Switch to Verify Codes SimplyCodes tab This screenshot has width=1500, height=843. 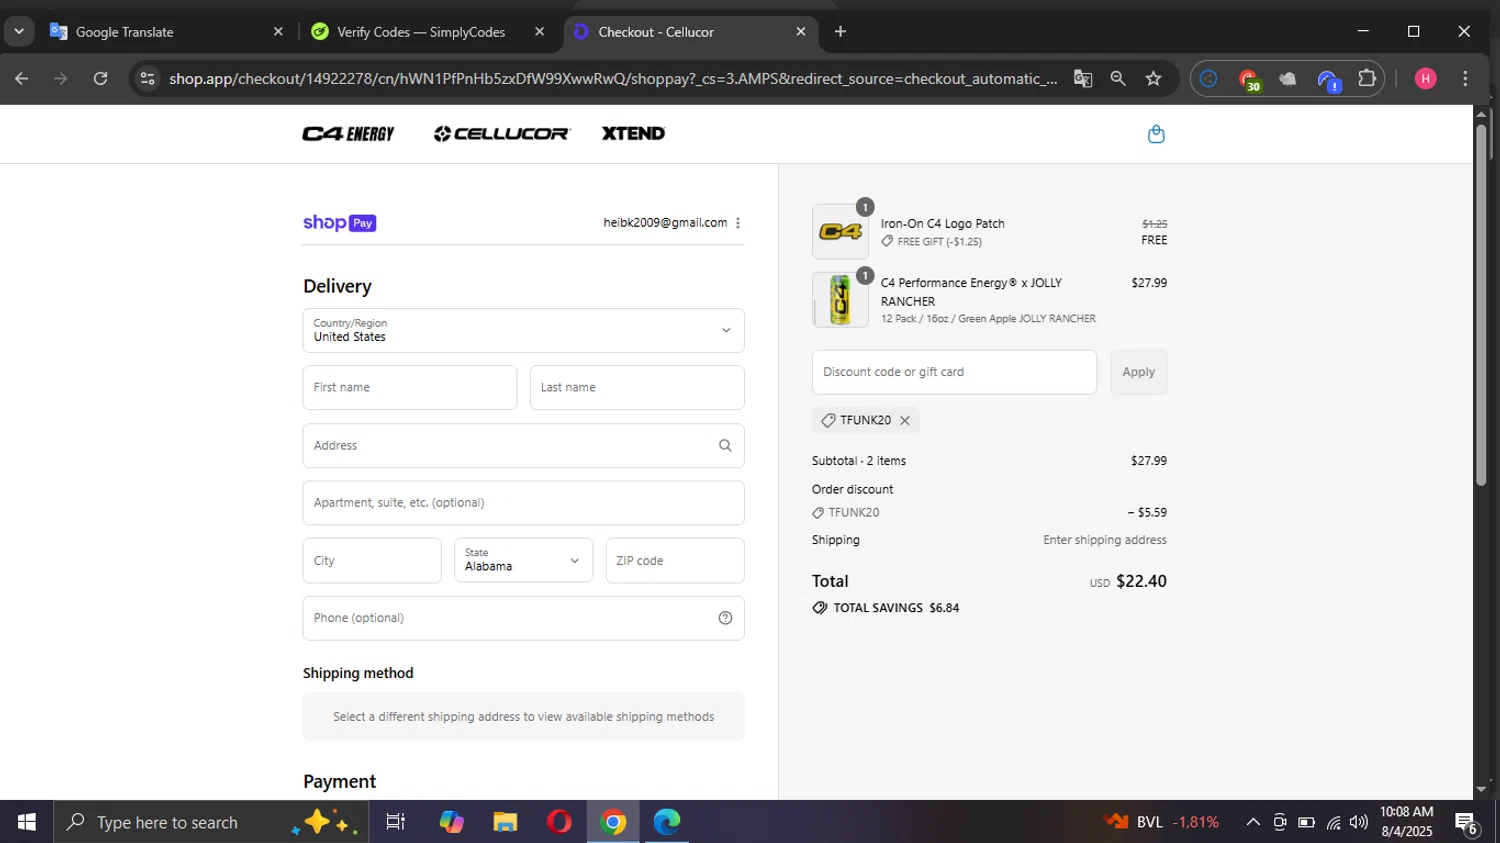click(x=430, y=32)
